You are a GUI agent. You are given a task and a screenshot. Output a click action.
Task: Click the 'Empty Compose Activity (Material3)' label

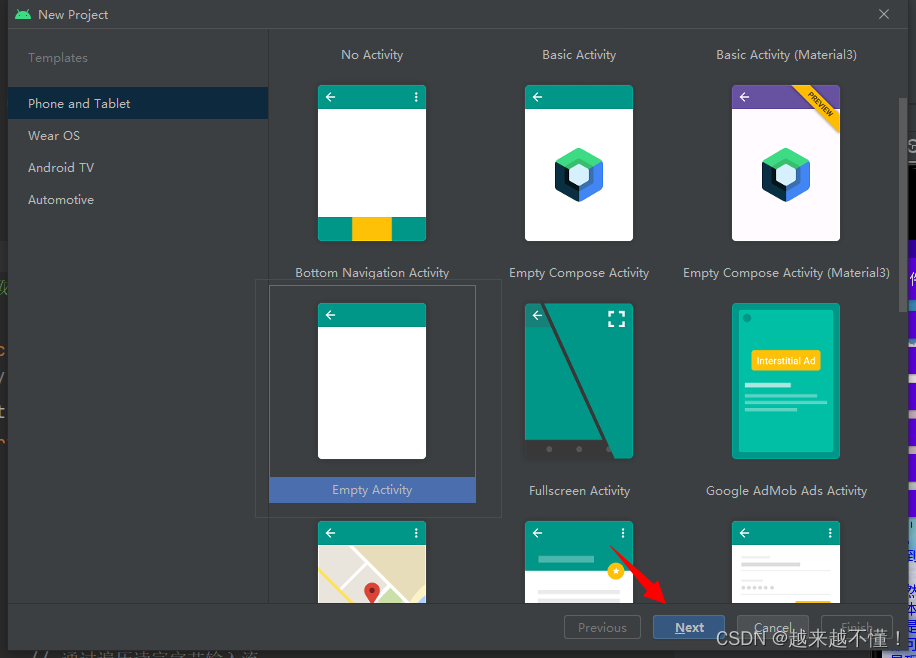786,273
